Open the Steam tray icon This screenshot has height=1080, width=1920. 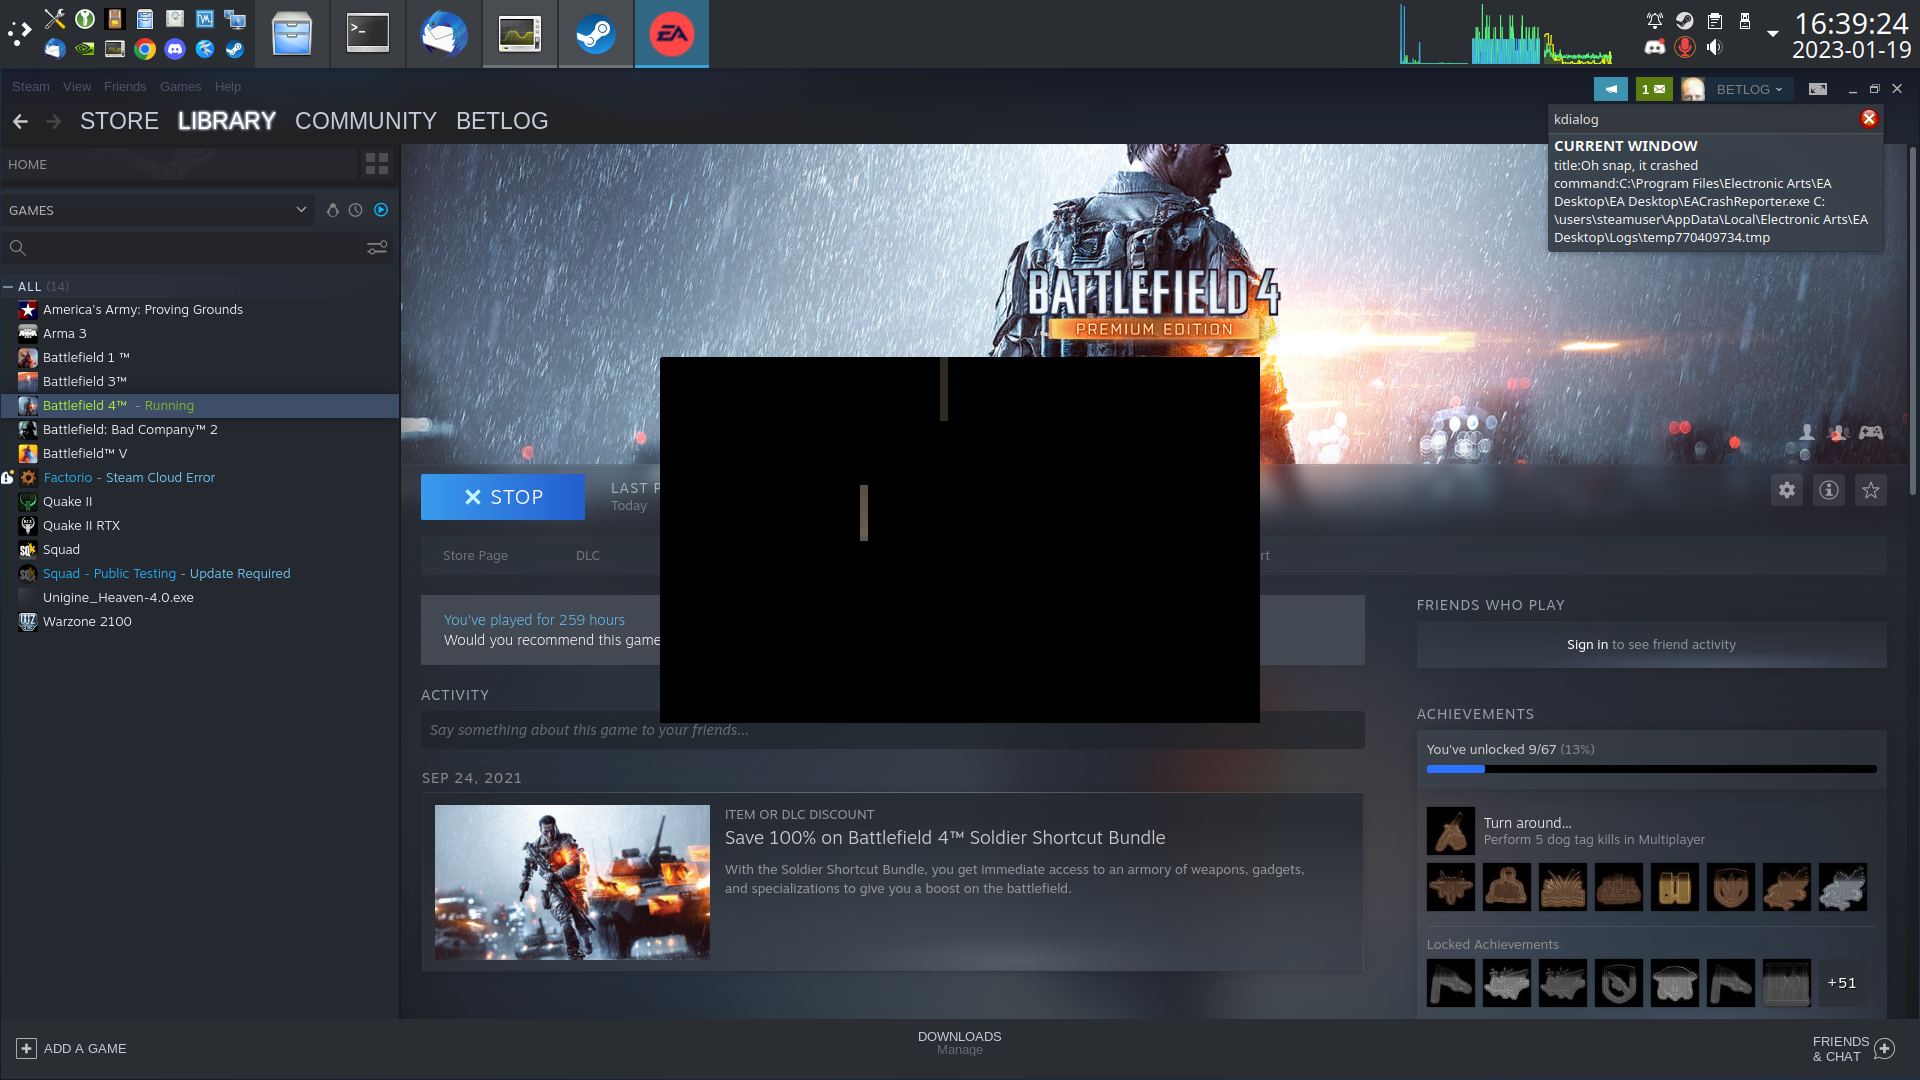tap(1685, 20)
